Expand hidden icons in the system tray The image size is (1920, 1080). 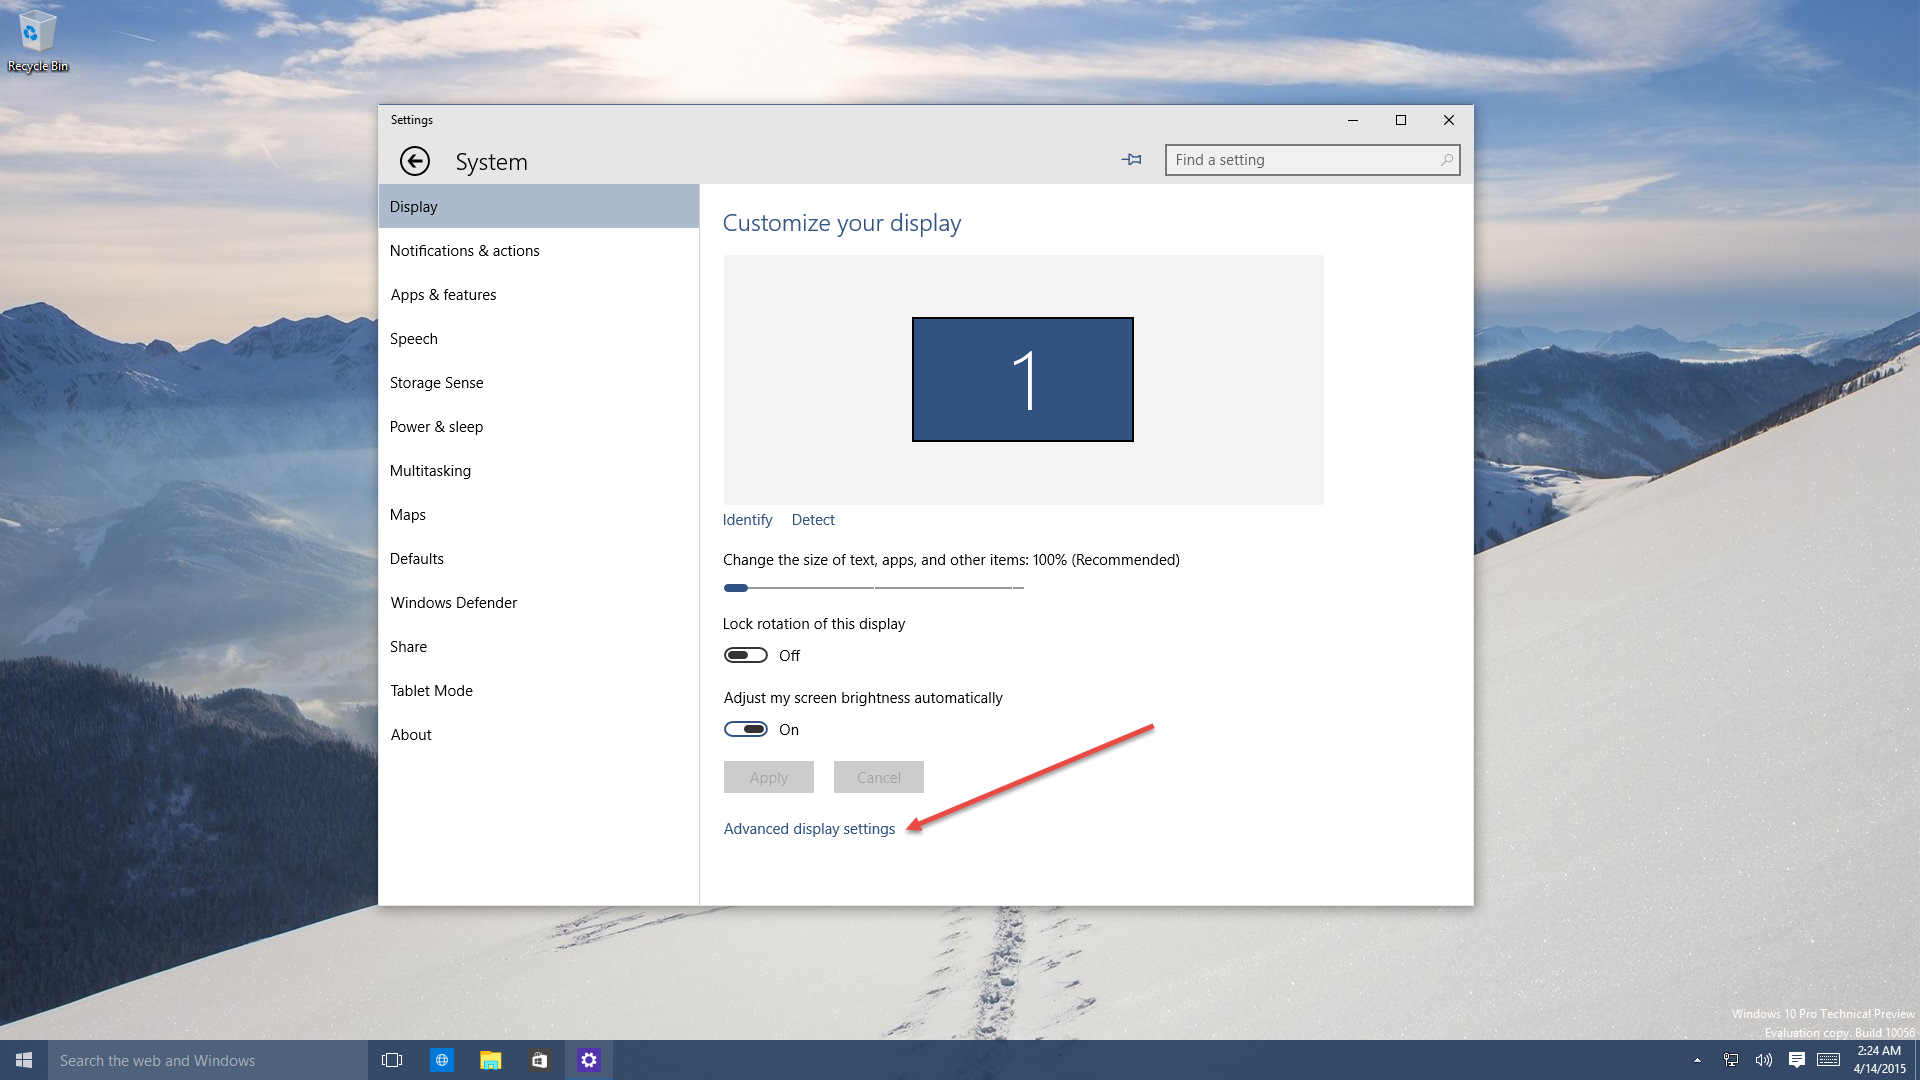(x=1698, y=1060)
